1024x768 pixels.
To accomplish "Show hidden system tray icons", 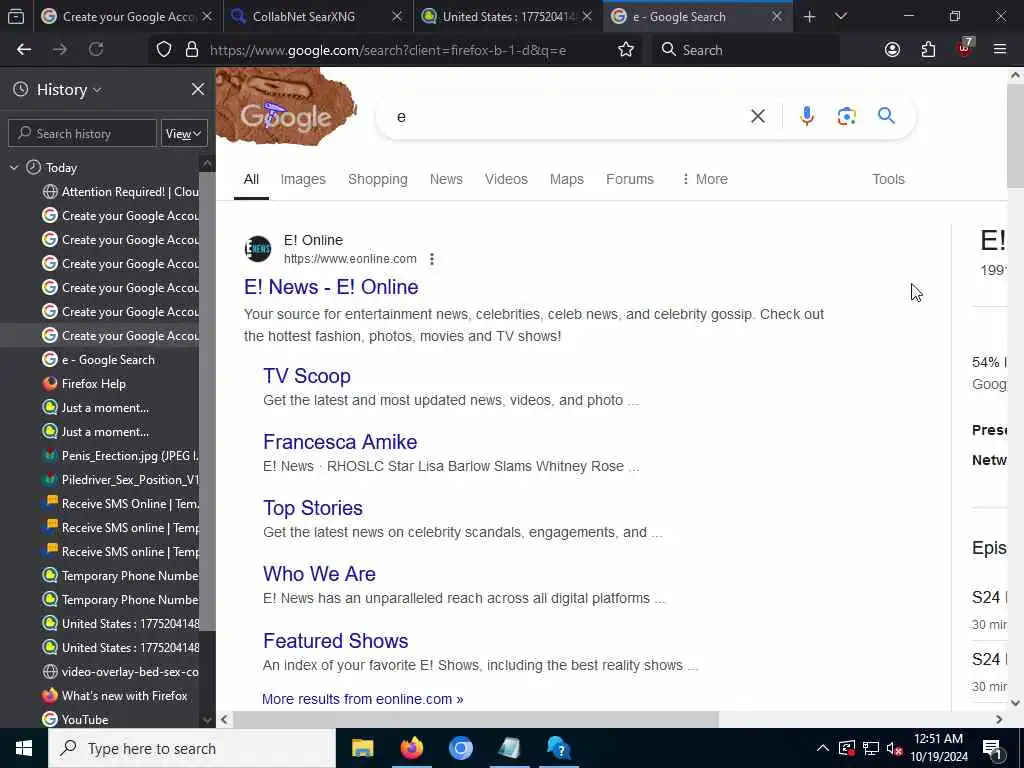I will (823, 748).
